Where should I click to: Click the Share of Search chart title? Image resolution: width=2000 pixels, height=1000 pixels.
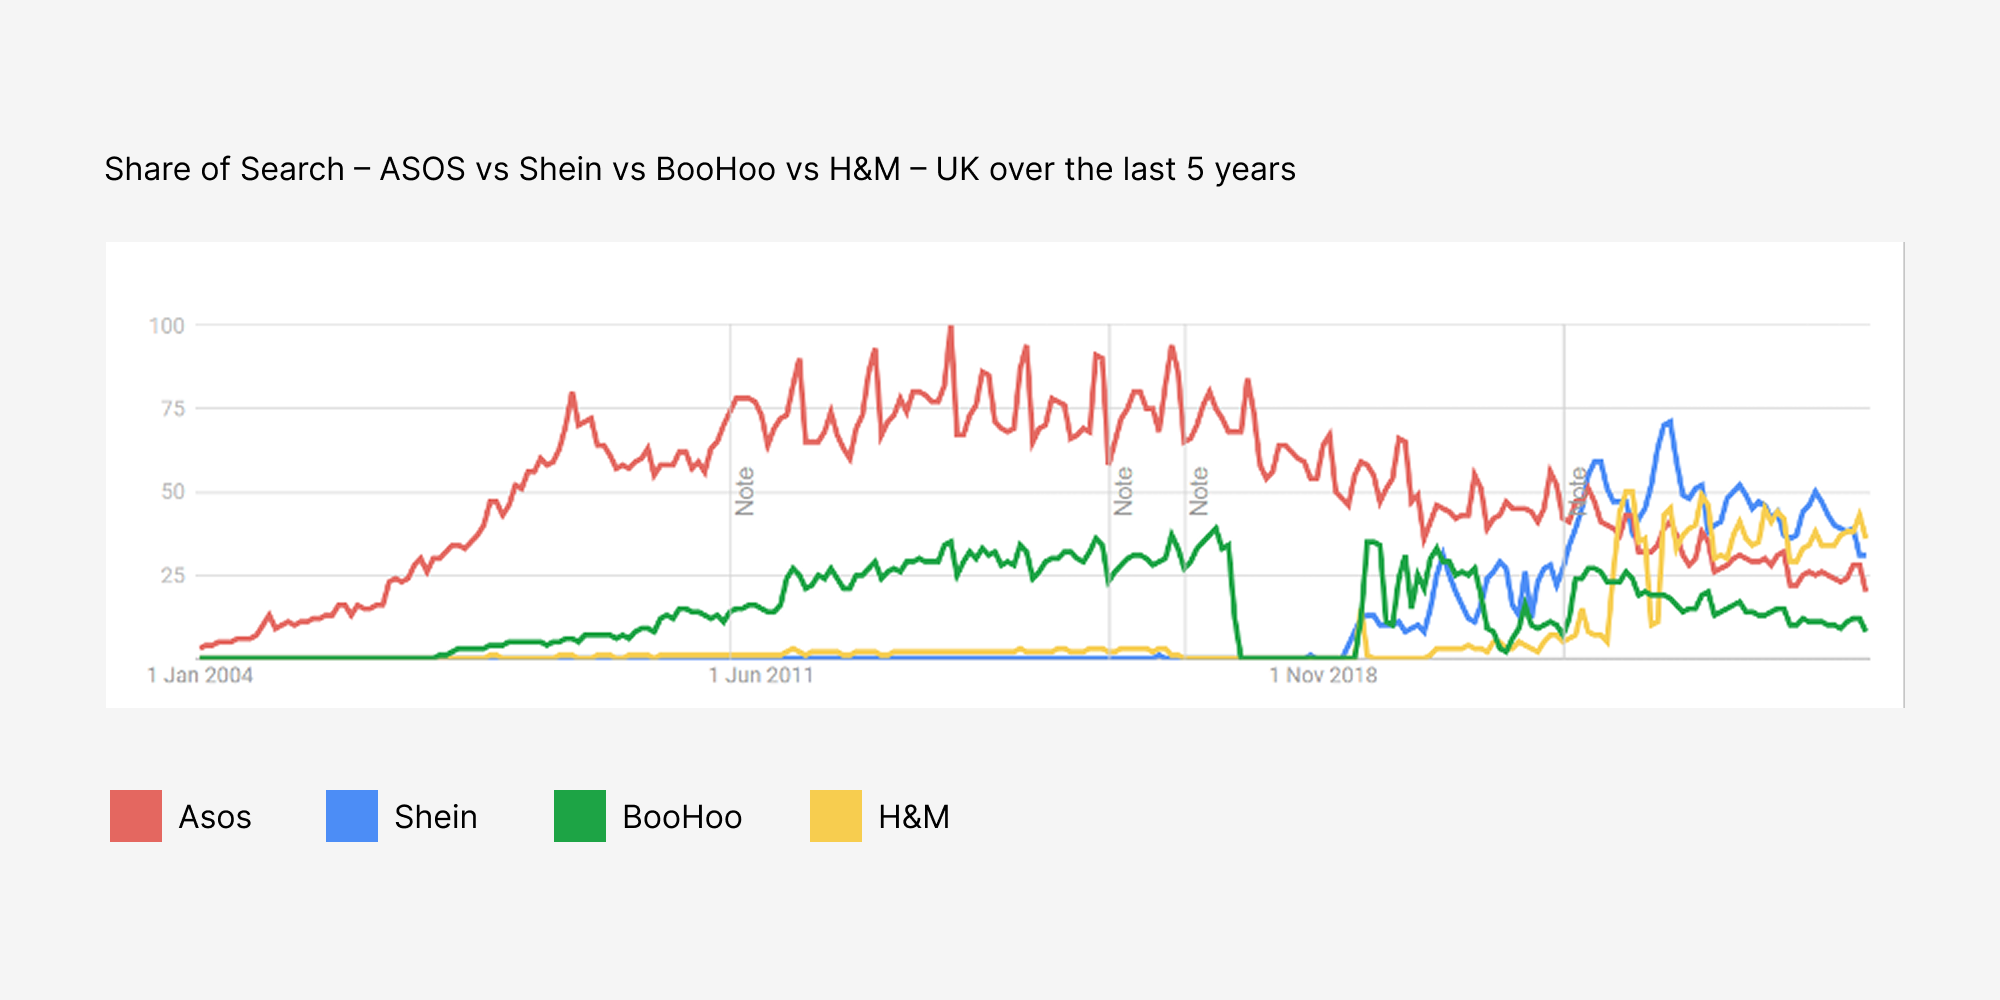click(700, 169)
